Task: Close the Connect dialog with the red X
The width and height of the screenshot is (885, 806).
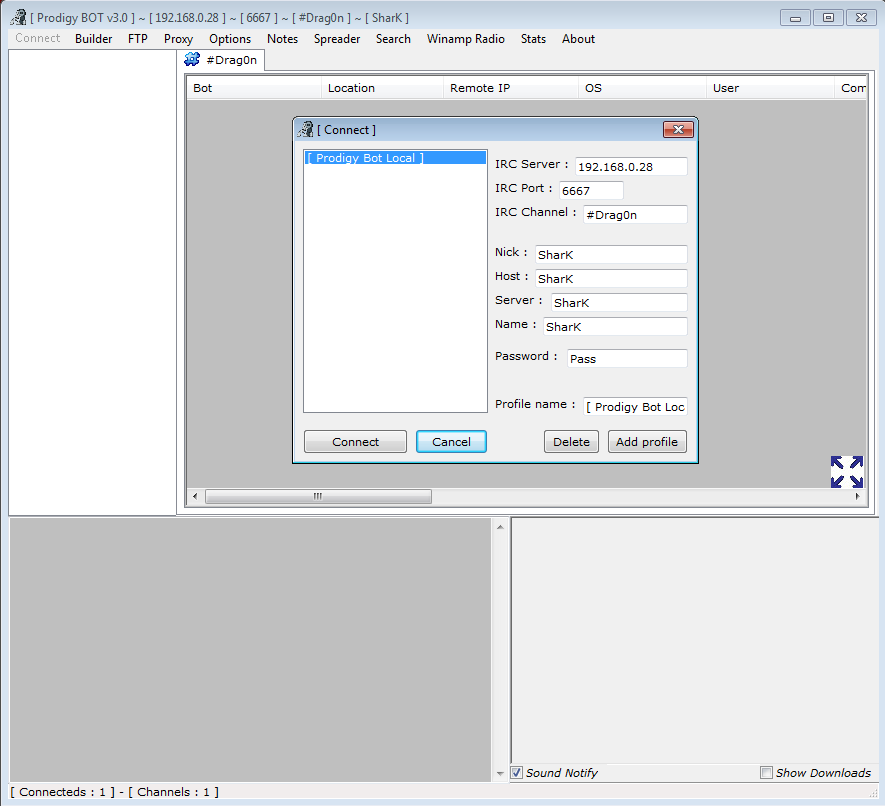Action: click(x=677, y=130)
